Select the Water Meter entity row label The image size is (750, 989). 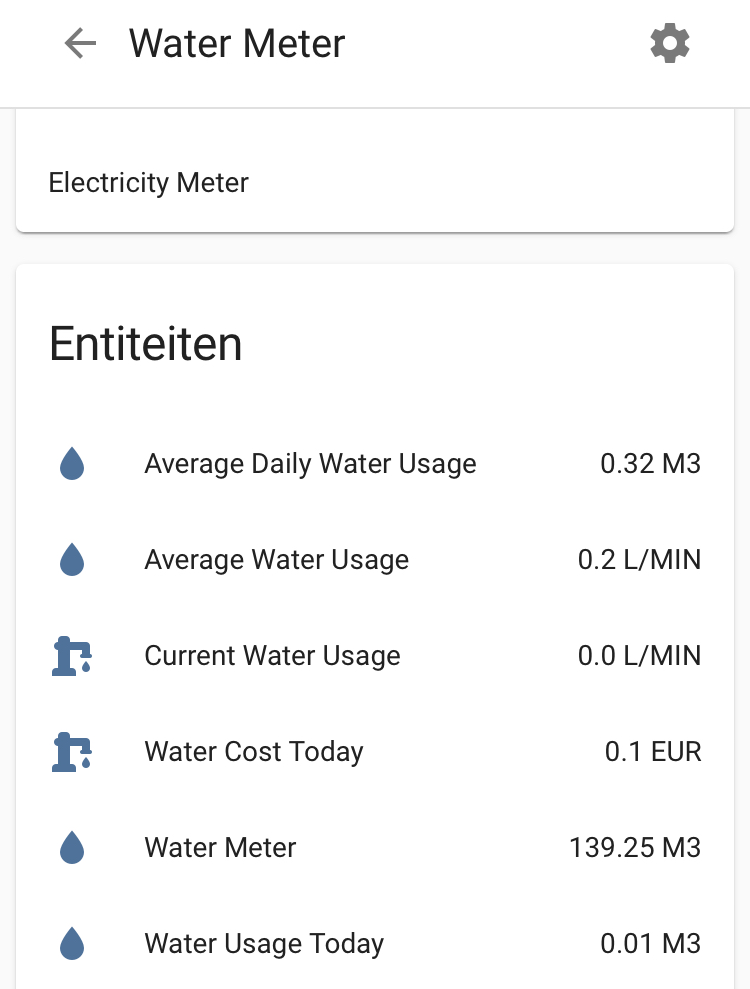(220, 848)
